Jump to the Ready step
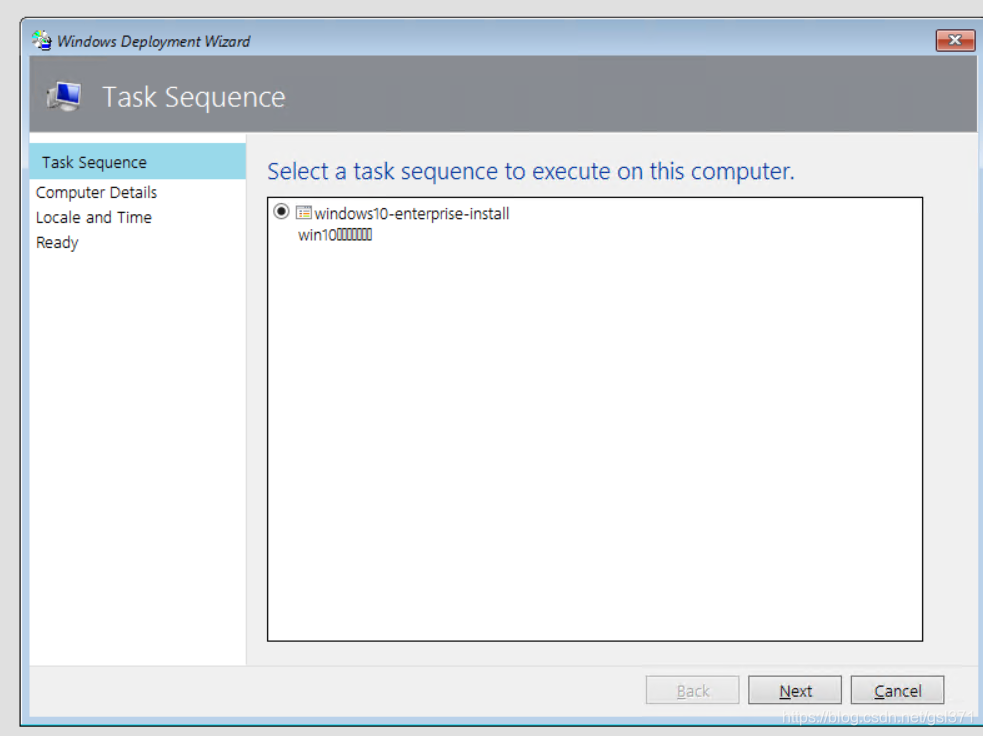 pyautogui.click(x=57, y=243)
